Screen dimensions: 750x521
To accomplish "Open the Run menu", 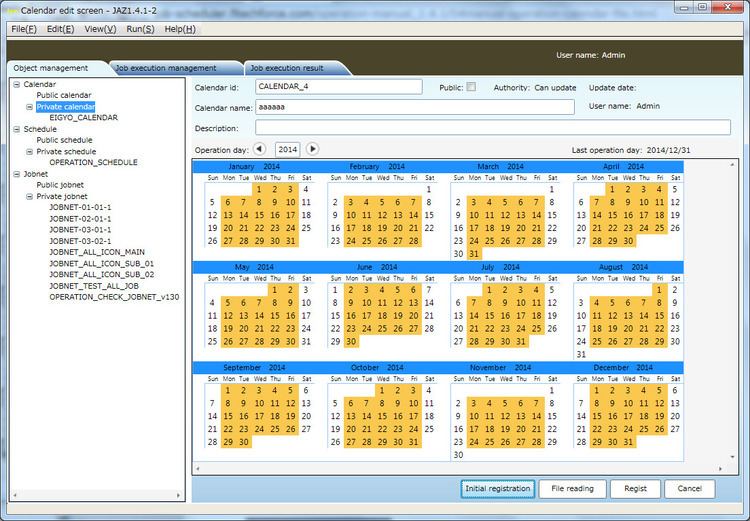I will (140, 29).
